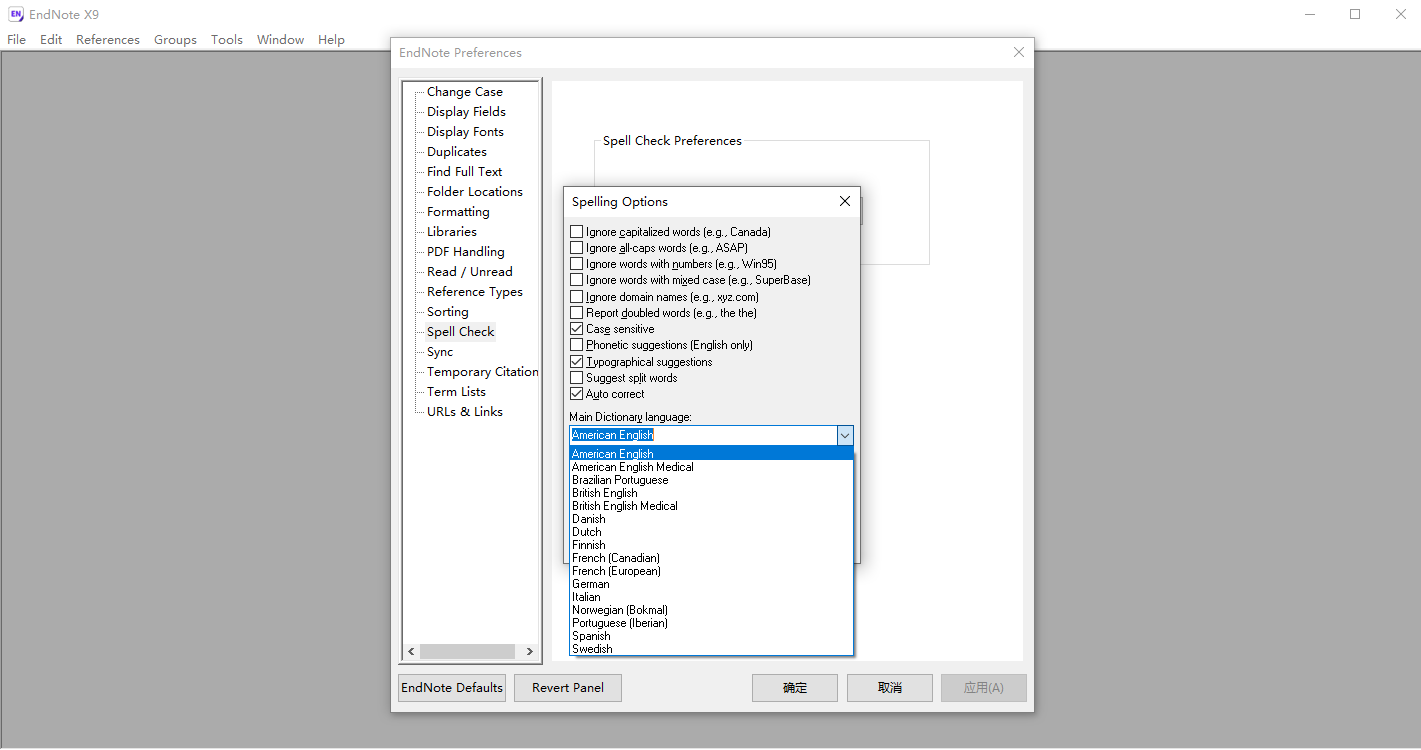1421x750 pixels.
Task: Collapse the Main Dictionary language dropdown arrow
Action: (x=845, y=435)
